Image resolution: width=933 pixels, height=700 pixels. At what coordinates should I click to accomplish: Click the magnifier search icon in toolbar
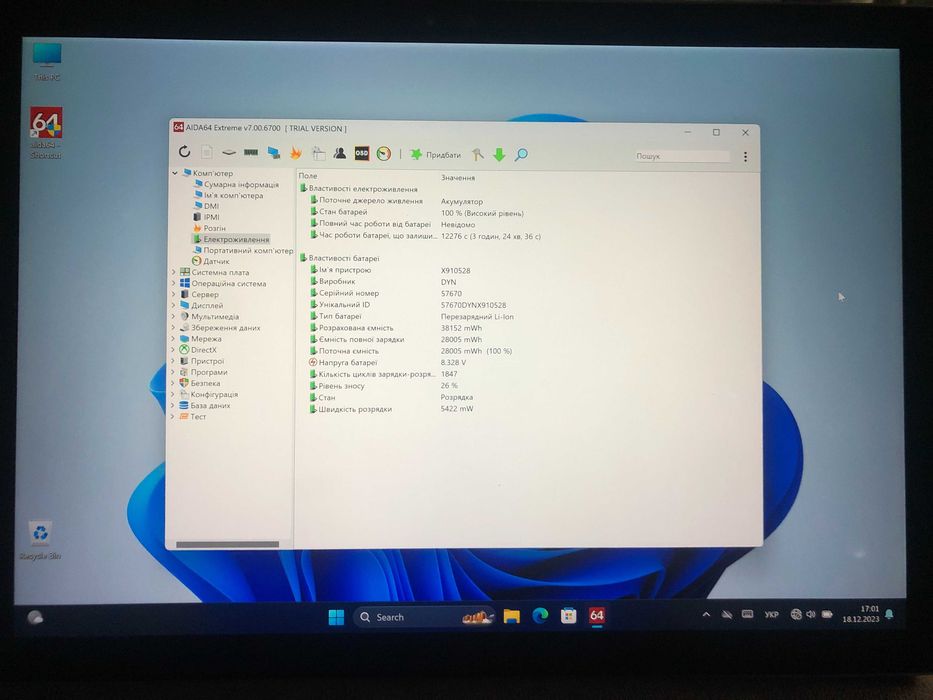pos(521,155)
